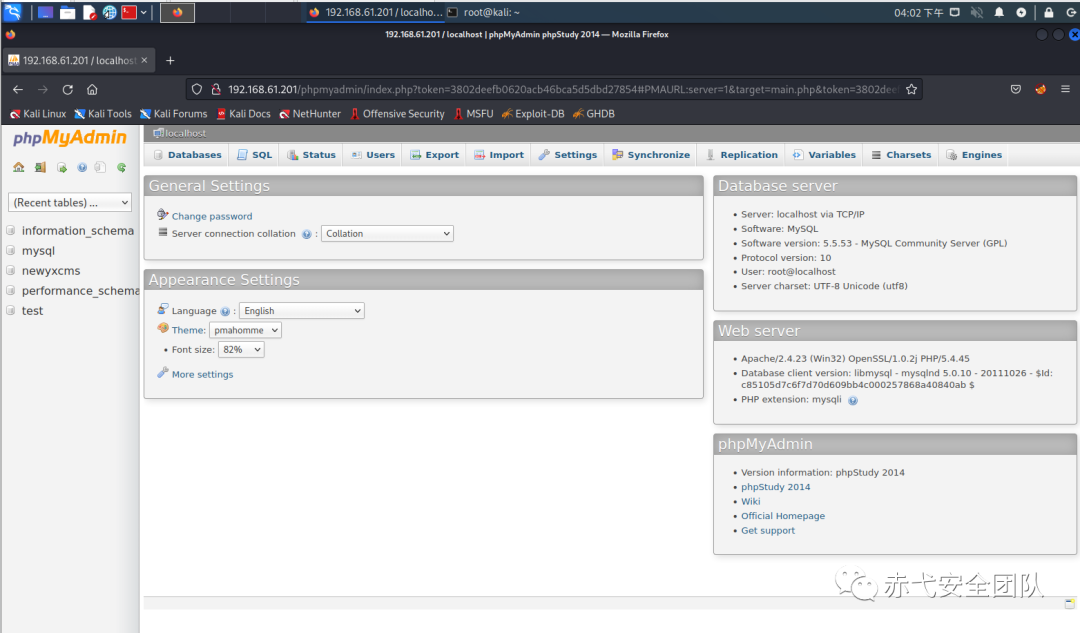The width and height of the screenshot is (1080, 633).
Task: Click the Firefox address bar URL
Action: [x=563, y=89]
